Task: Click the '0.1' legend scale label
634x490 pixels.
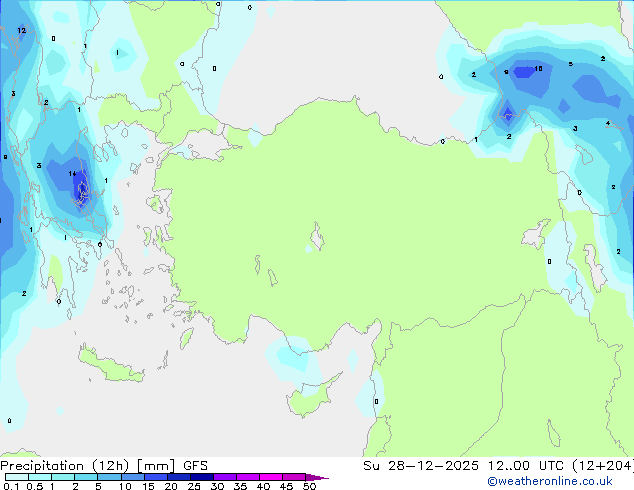Action: click(x=12, y=486)
